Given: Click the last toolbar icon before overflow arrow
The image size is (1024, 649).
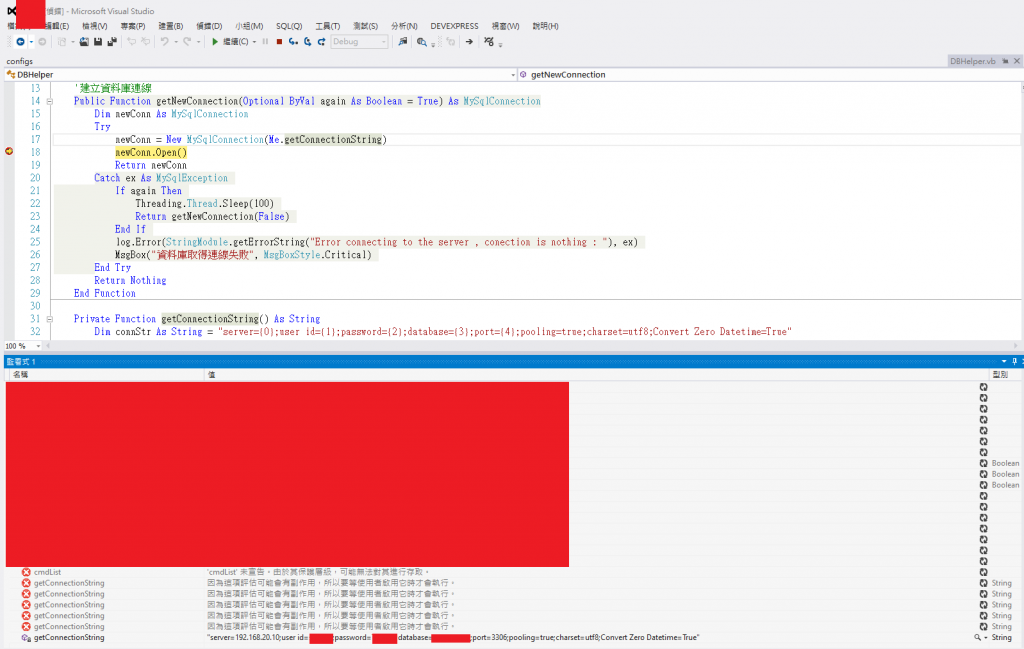Looking at the screenshot, I should (x=489, y=42).
